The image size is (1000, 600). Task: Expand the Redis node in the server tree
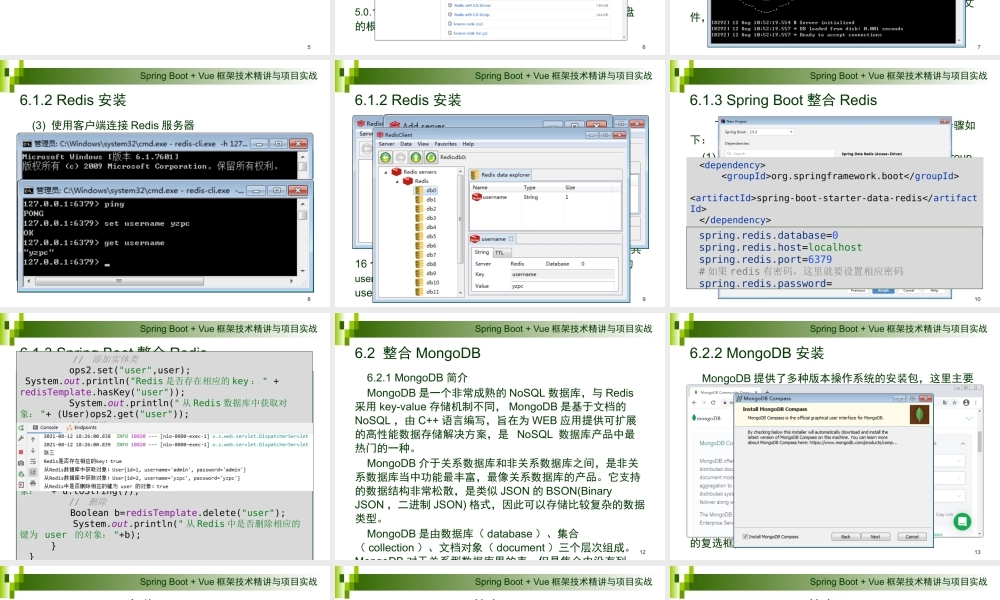click(x=397, y=181)
